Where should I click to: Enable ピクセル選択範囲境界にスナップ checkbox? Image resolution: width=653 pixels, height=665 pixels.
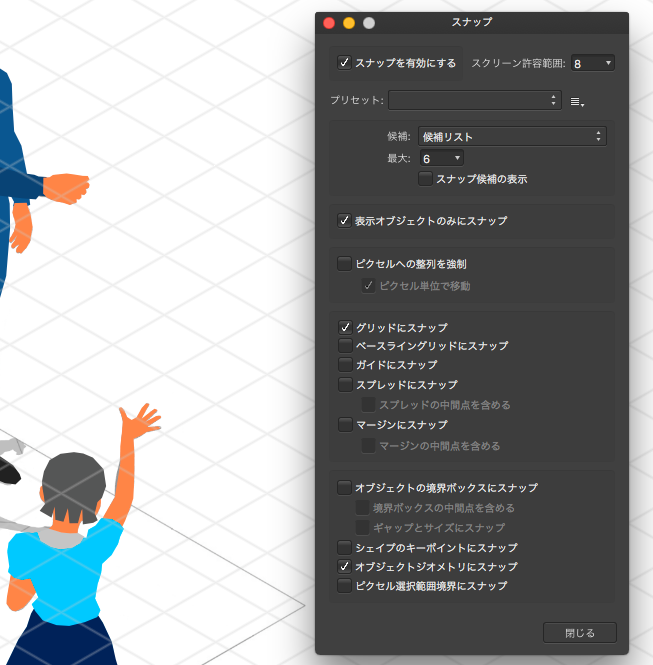tap(344, 586)
